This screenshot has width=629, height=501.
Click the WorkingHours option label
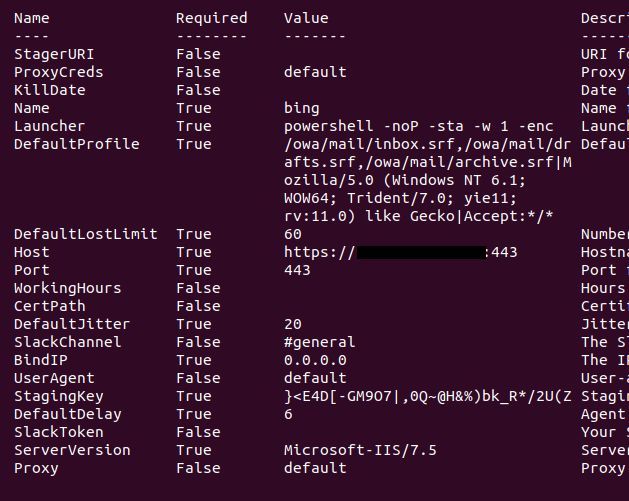point(68,288)
